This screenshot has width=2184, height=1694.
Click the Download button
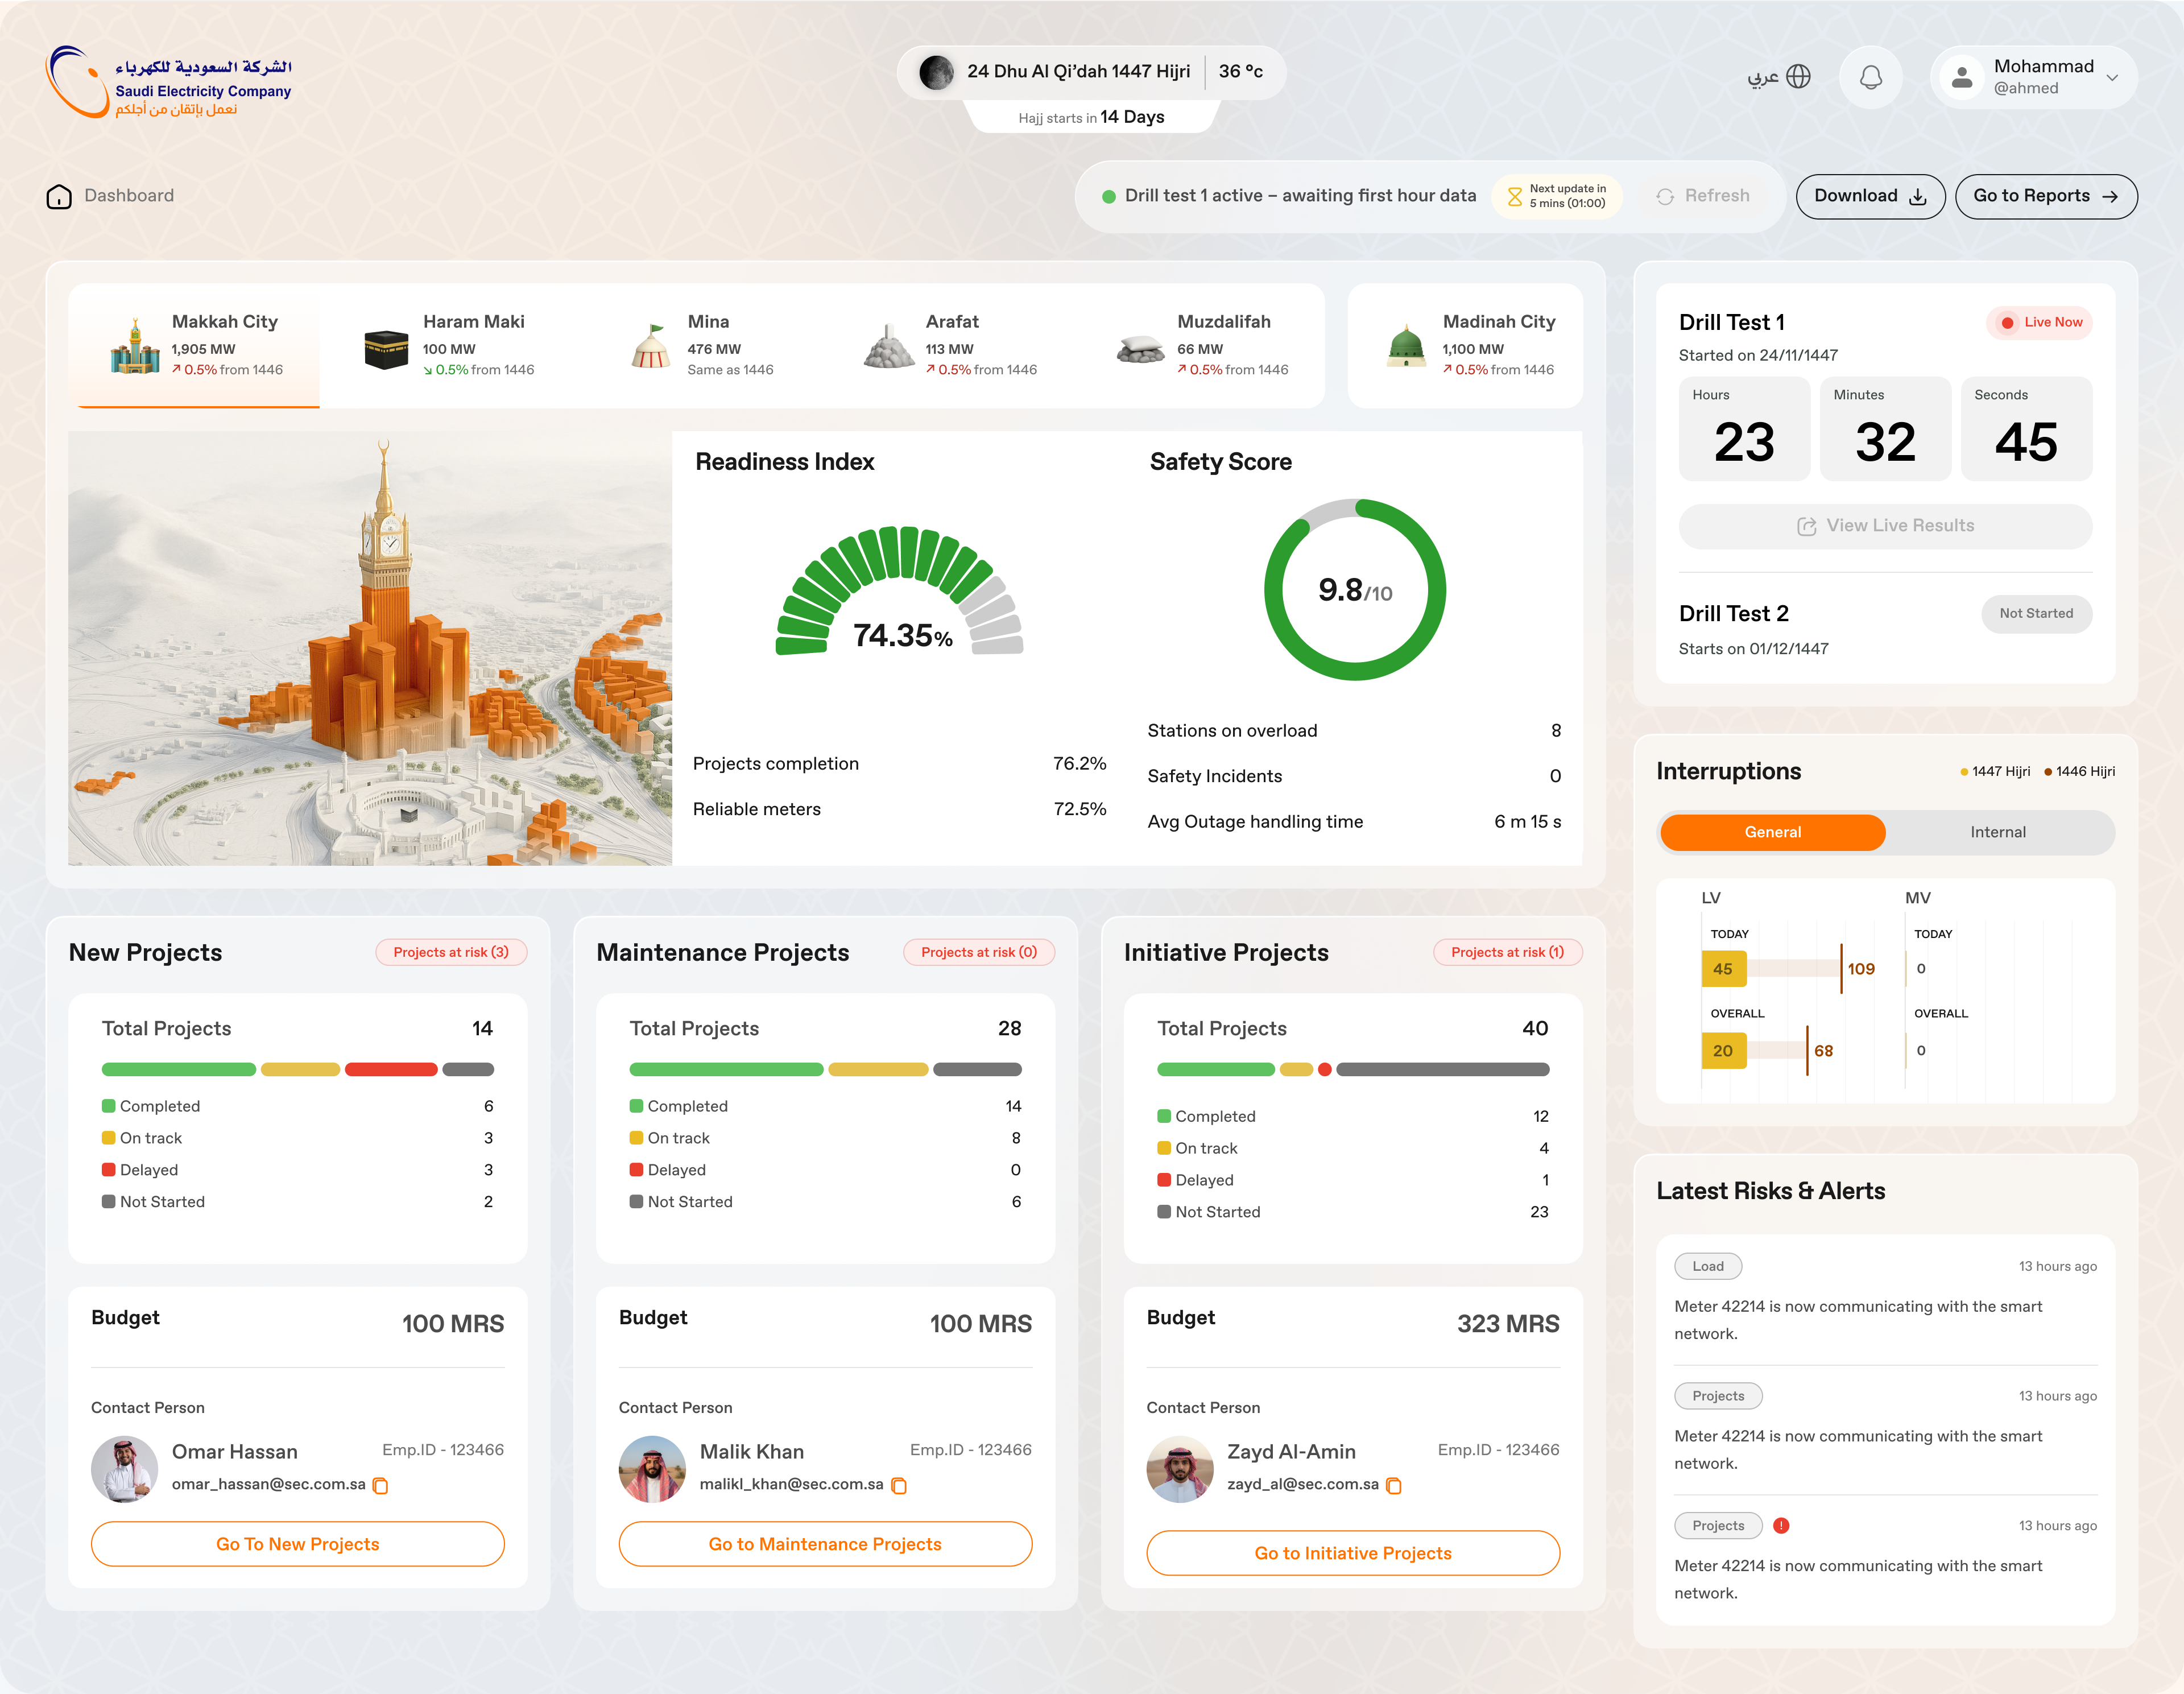coord(1869,196)
